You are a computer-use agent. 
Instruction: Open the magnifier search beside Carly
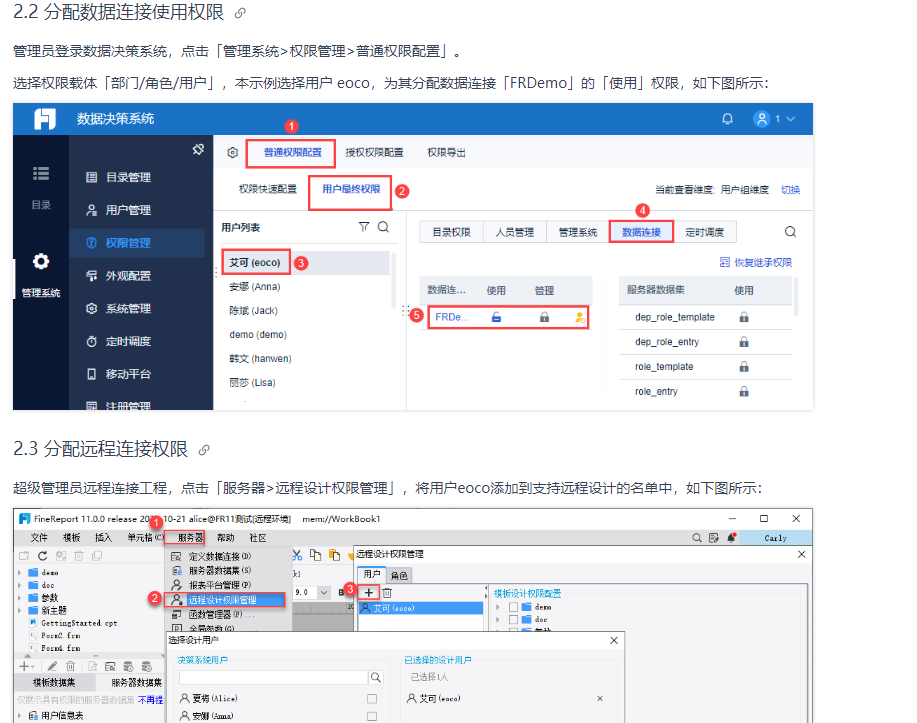(x=697, y=538)
